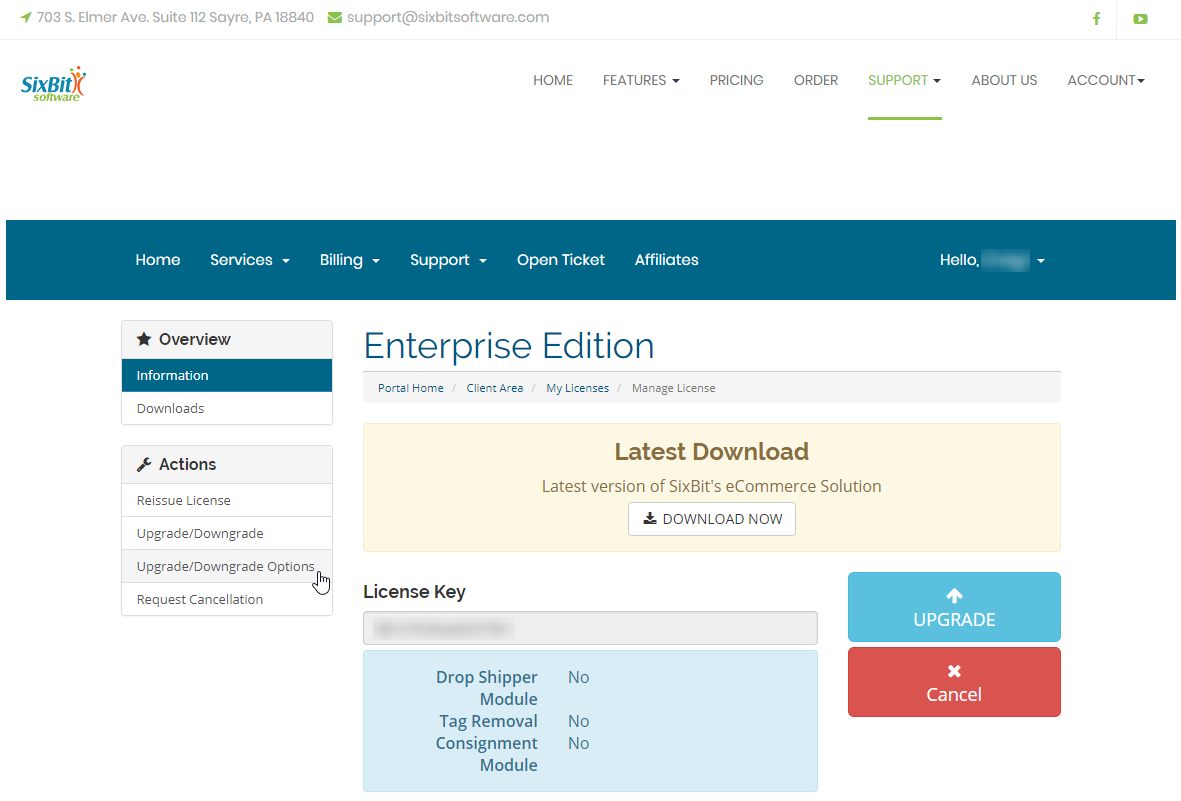Choose Upgrade/Downgrade Options under Actions
The height and width of the screenshot is (801, 1181).
pyautogui.click(x=227, y=567)
